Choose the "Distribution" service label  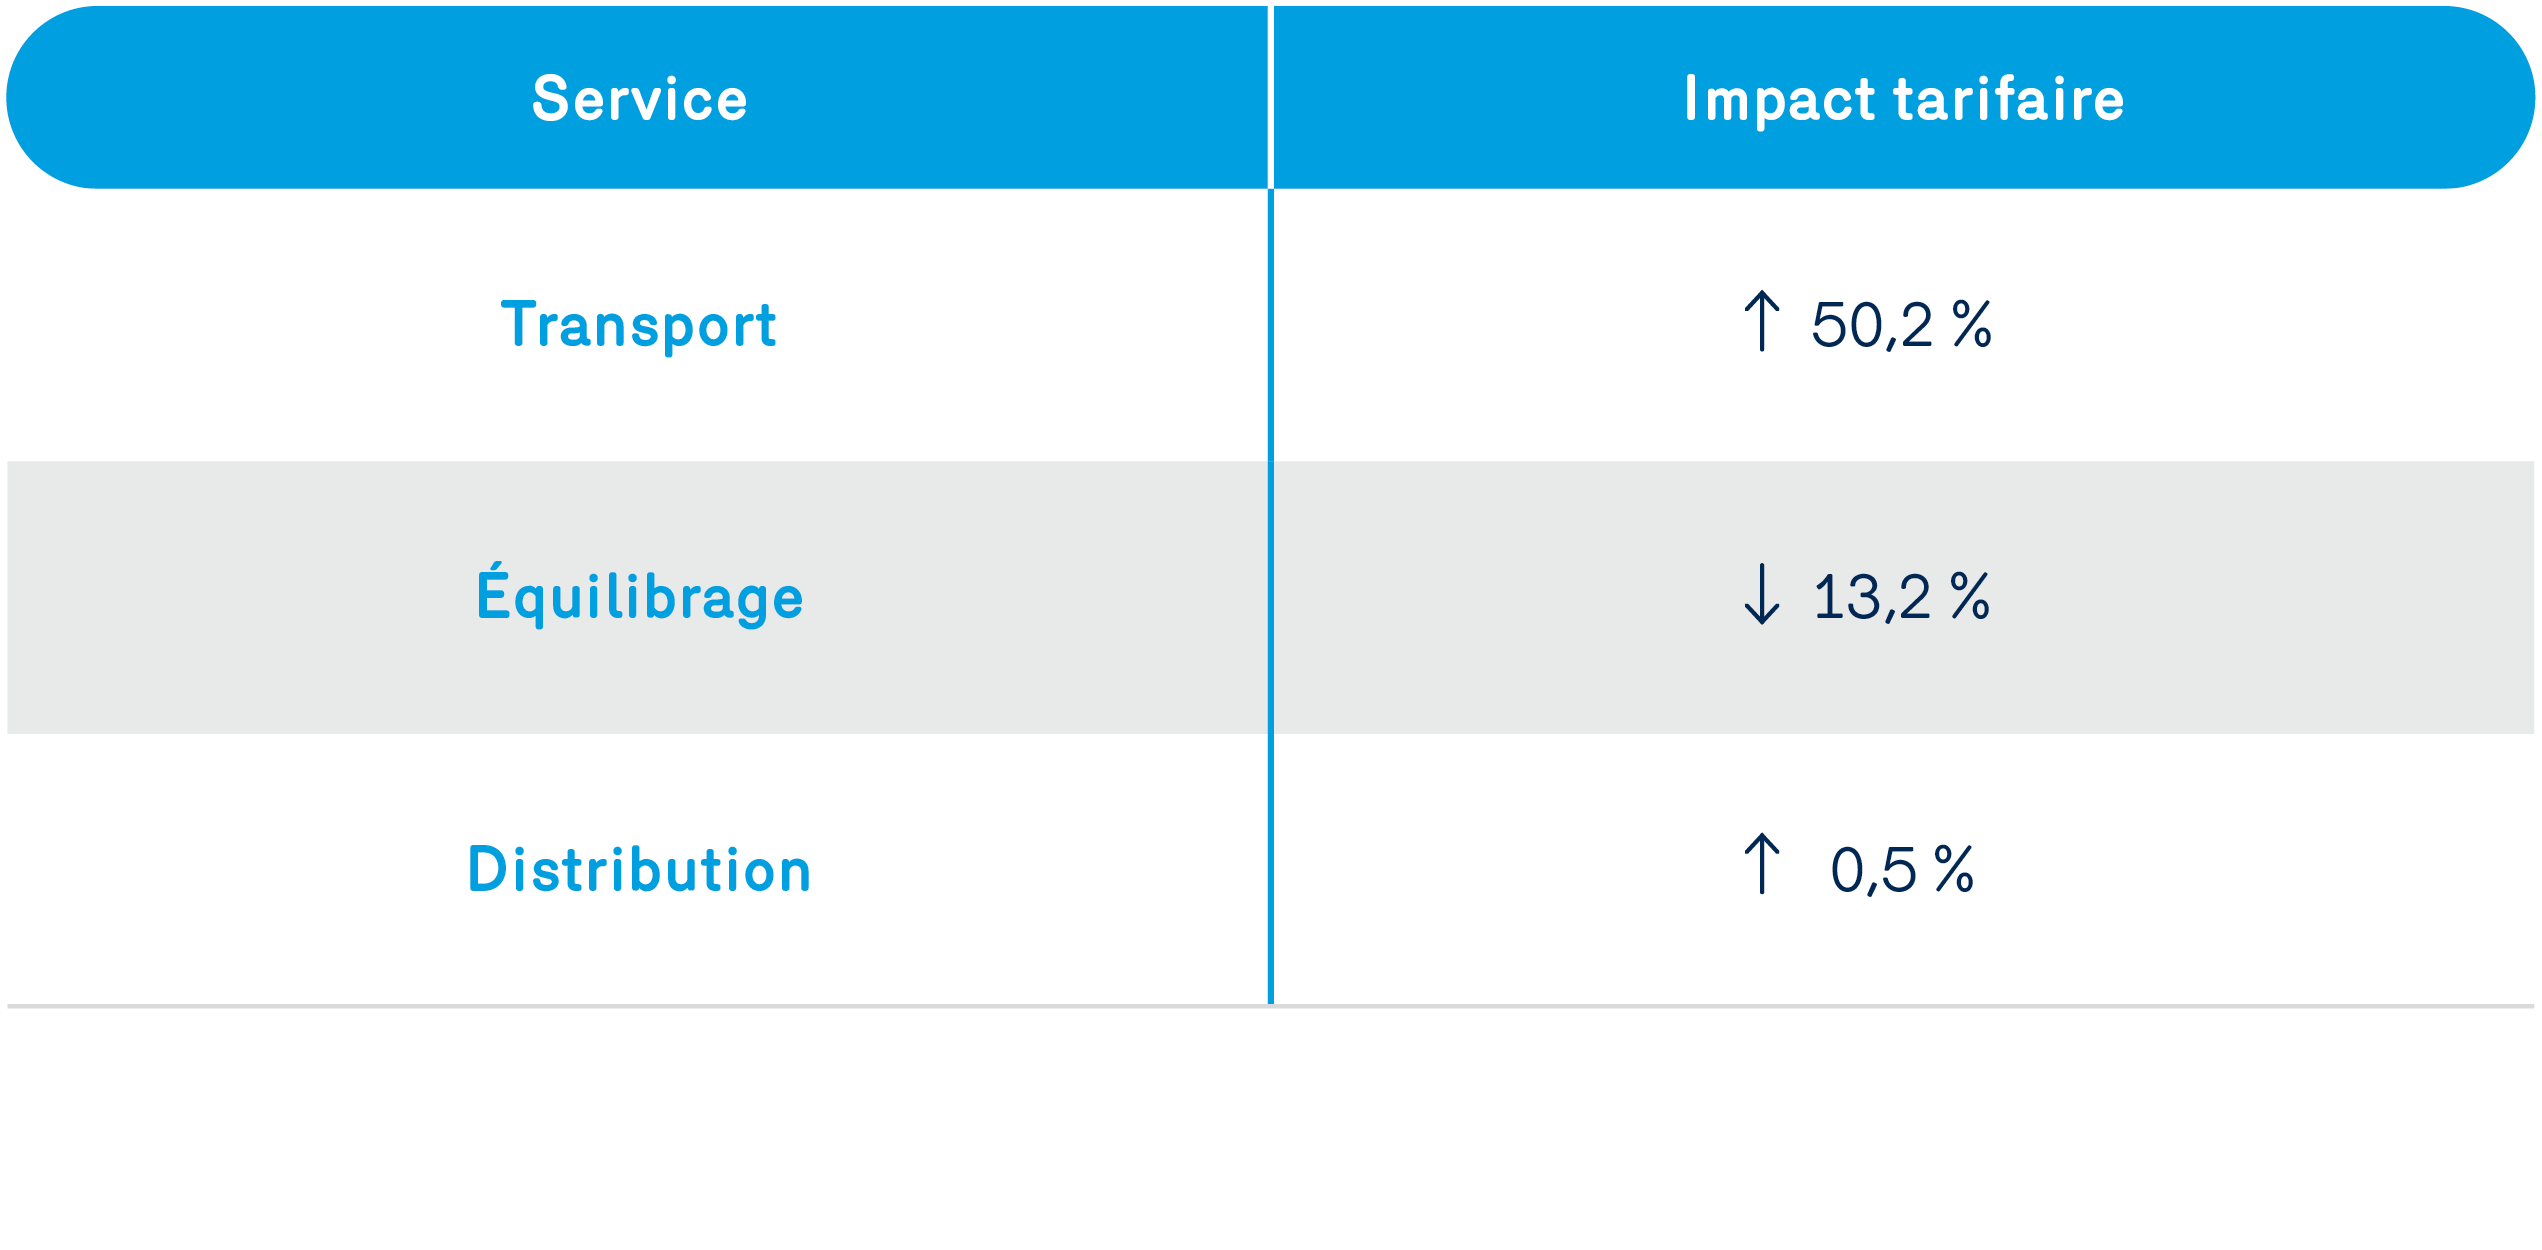[639, 869]
